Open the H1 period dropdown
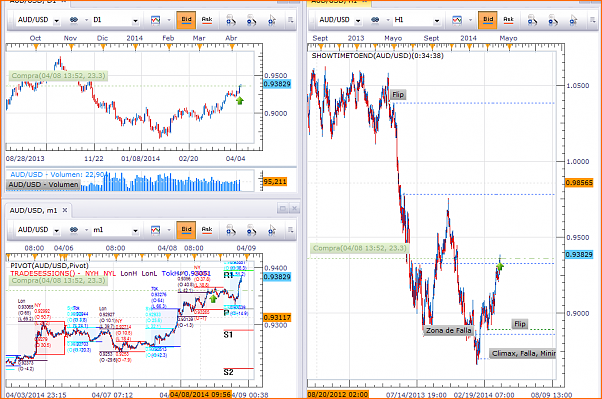This screenshot has height=399, width=602. tap(437, 21)
